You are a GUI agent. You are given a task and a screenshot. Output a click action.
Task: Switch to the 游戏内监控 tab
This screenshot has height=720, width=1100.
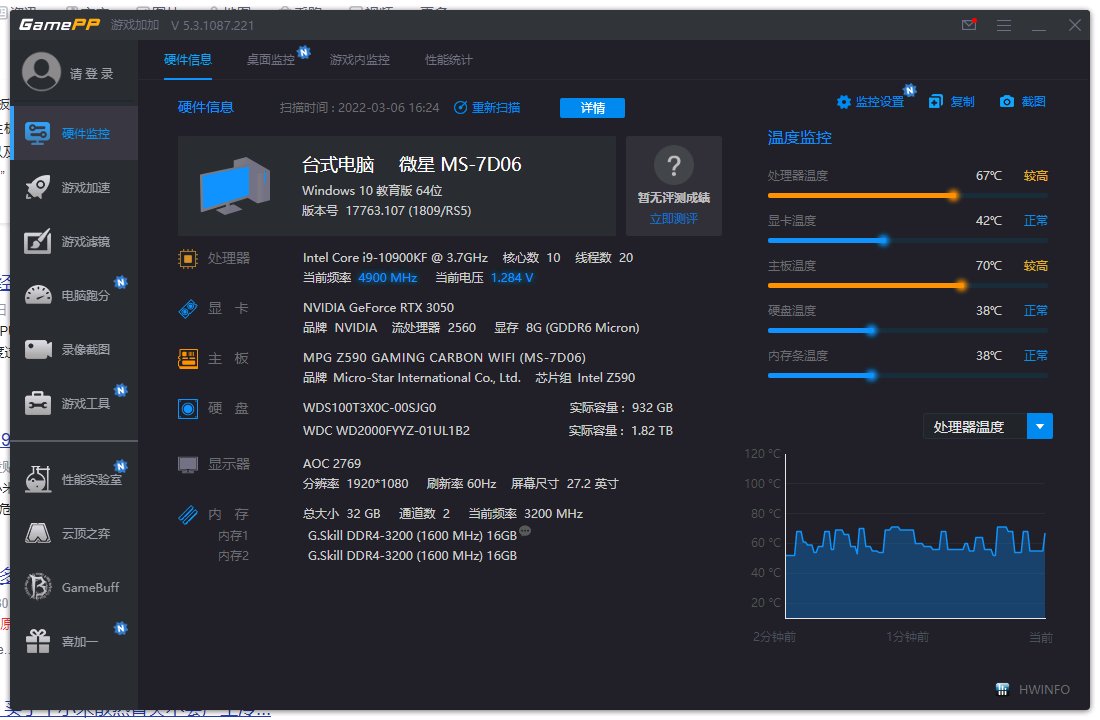pyautogui.click(x=360, y=60)
